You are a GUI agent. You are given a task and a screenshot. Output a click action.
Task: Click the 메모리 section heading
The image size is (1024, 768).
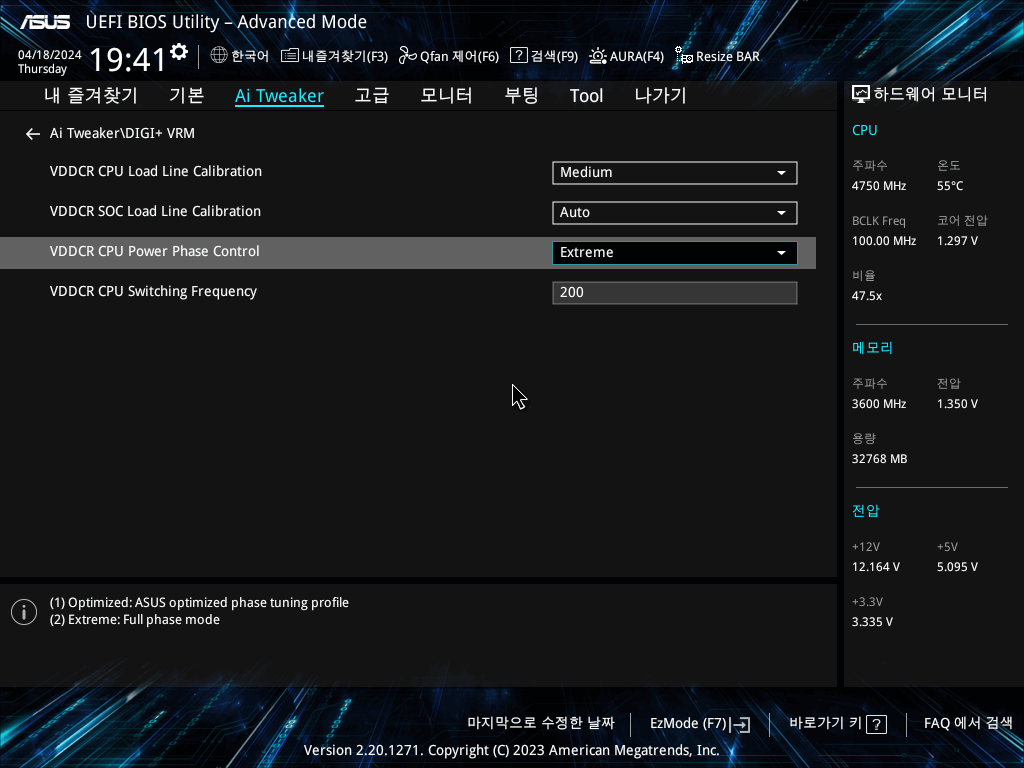[x=872, y=347]
